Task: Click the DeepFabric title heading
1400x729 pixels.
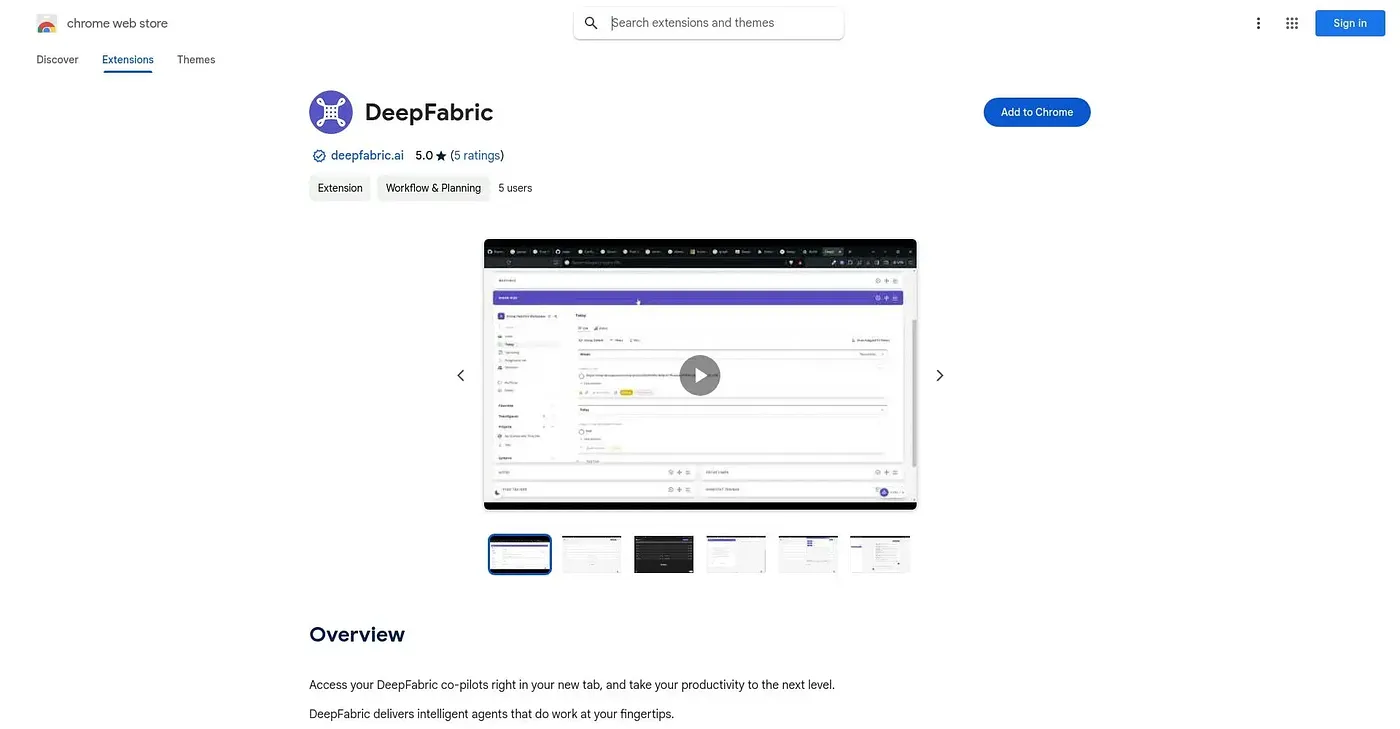Action: coord(429,112)
